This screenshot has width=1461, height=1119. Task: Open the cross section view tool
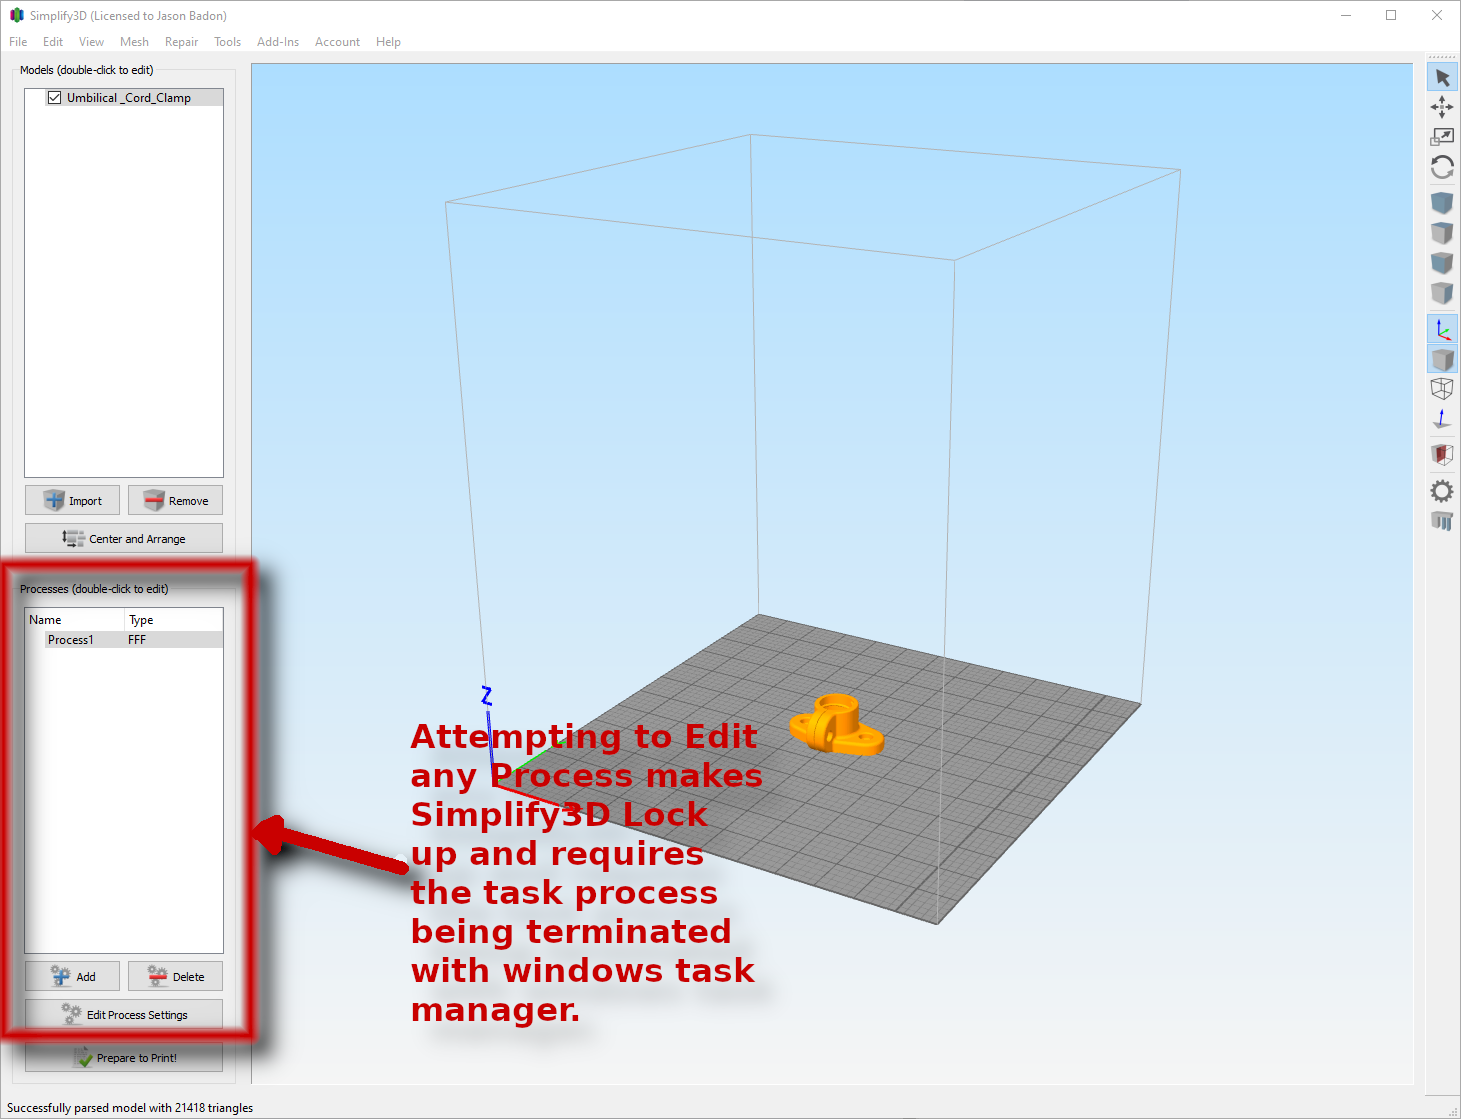[1442, 455]
